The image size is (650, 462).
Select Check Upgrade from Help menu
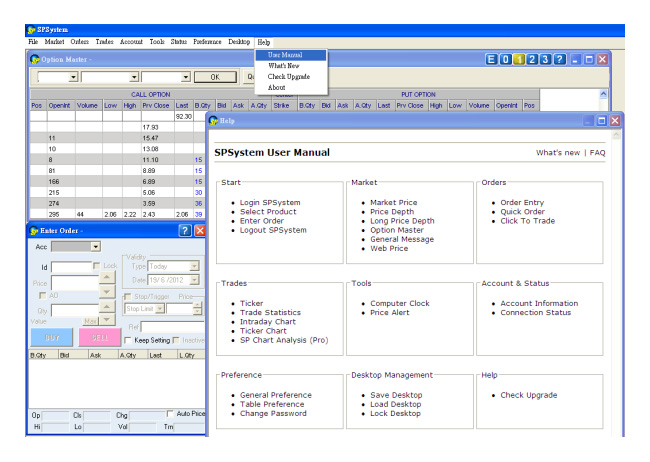point(291,76)
